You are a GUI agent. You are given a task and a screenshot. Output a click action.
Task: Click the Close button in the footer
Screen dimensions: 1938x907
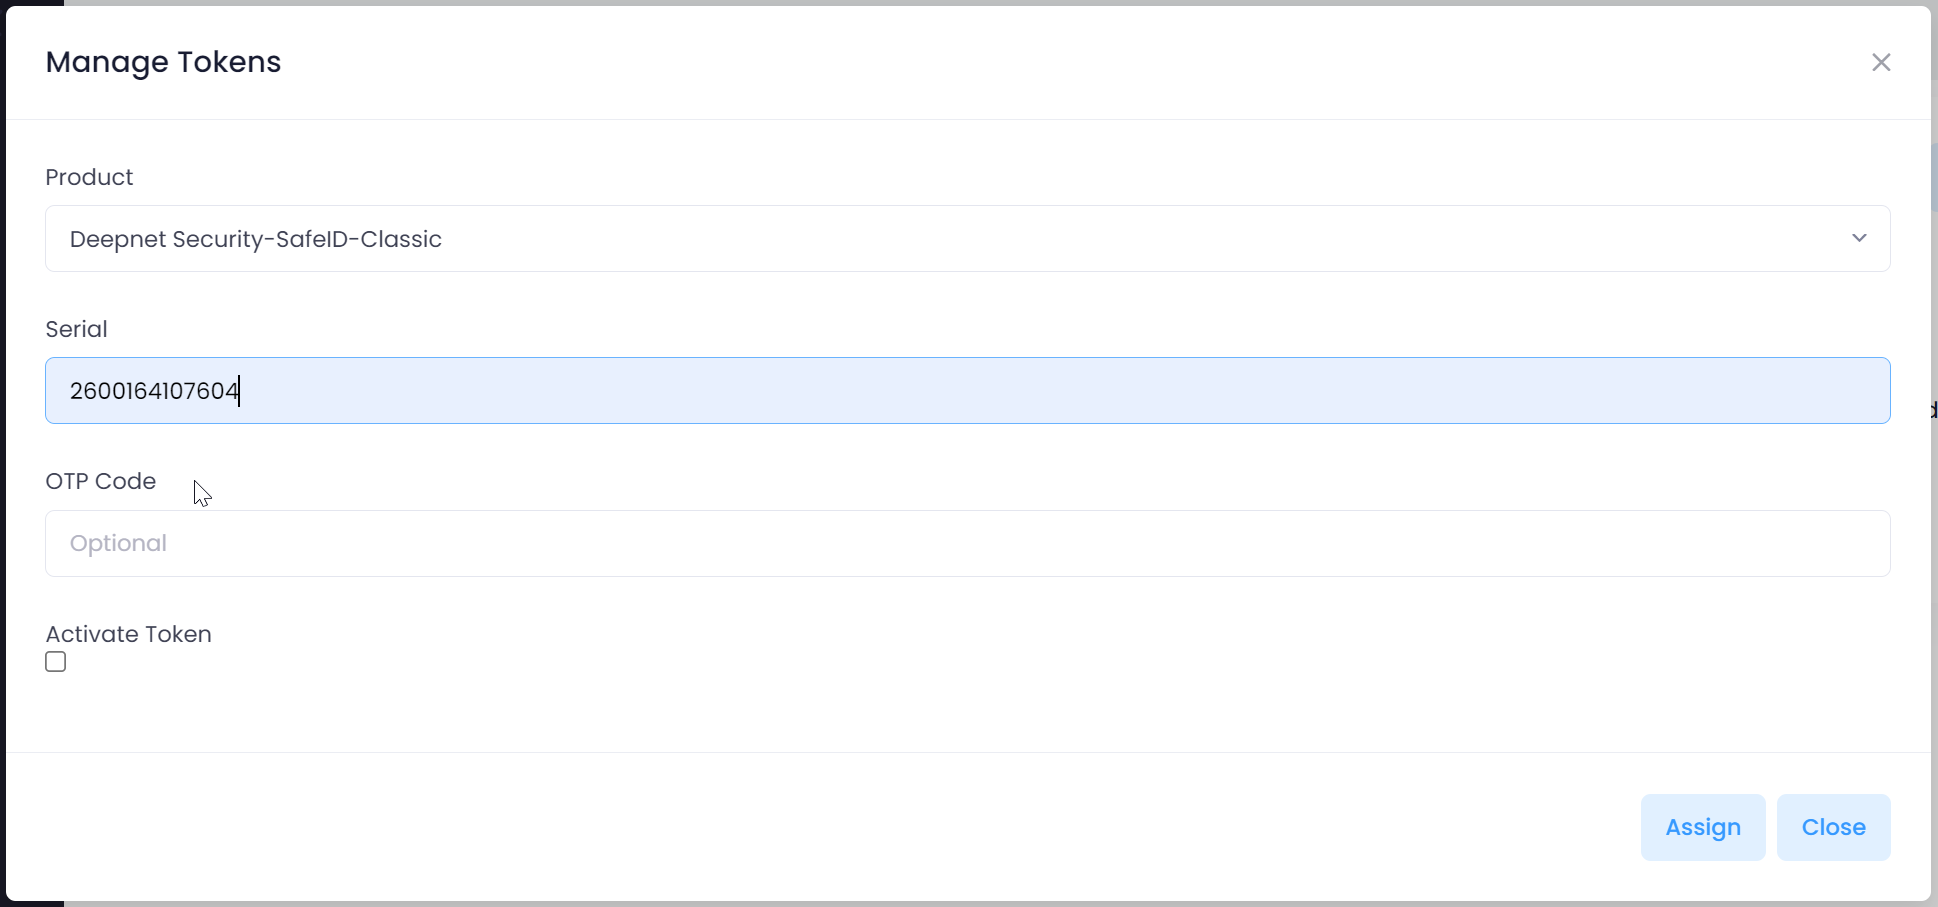[1833, 827]
